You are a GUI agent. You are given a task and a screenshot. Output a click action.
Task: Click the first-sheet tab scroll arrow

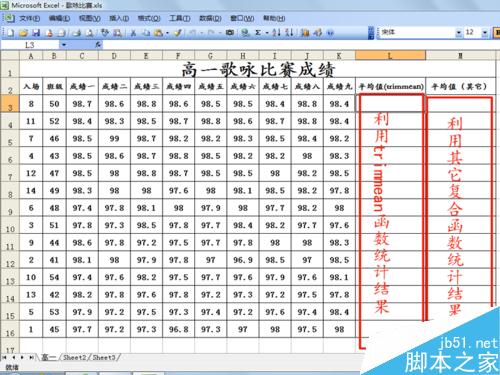click(5, 357)
